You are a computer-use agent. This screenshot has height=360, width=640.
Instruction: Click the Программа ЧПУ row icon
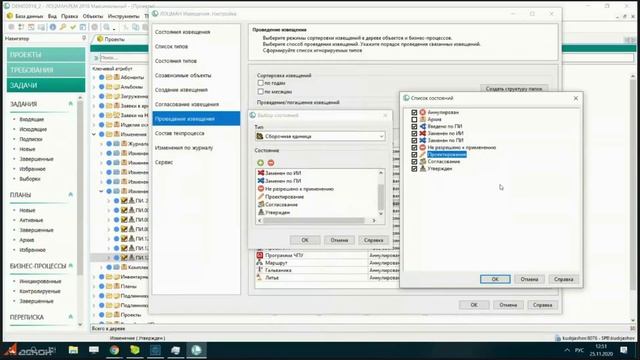260,255
